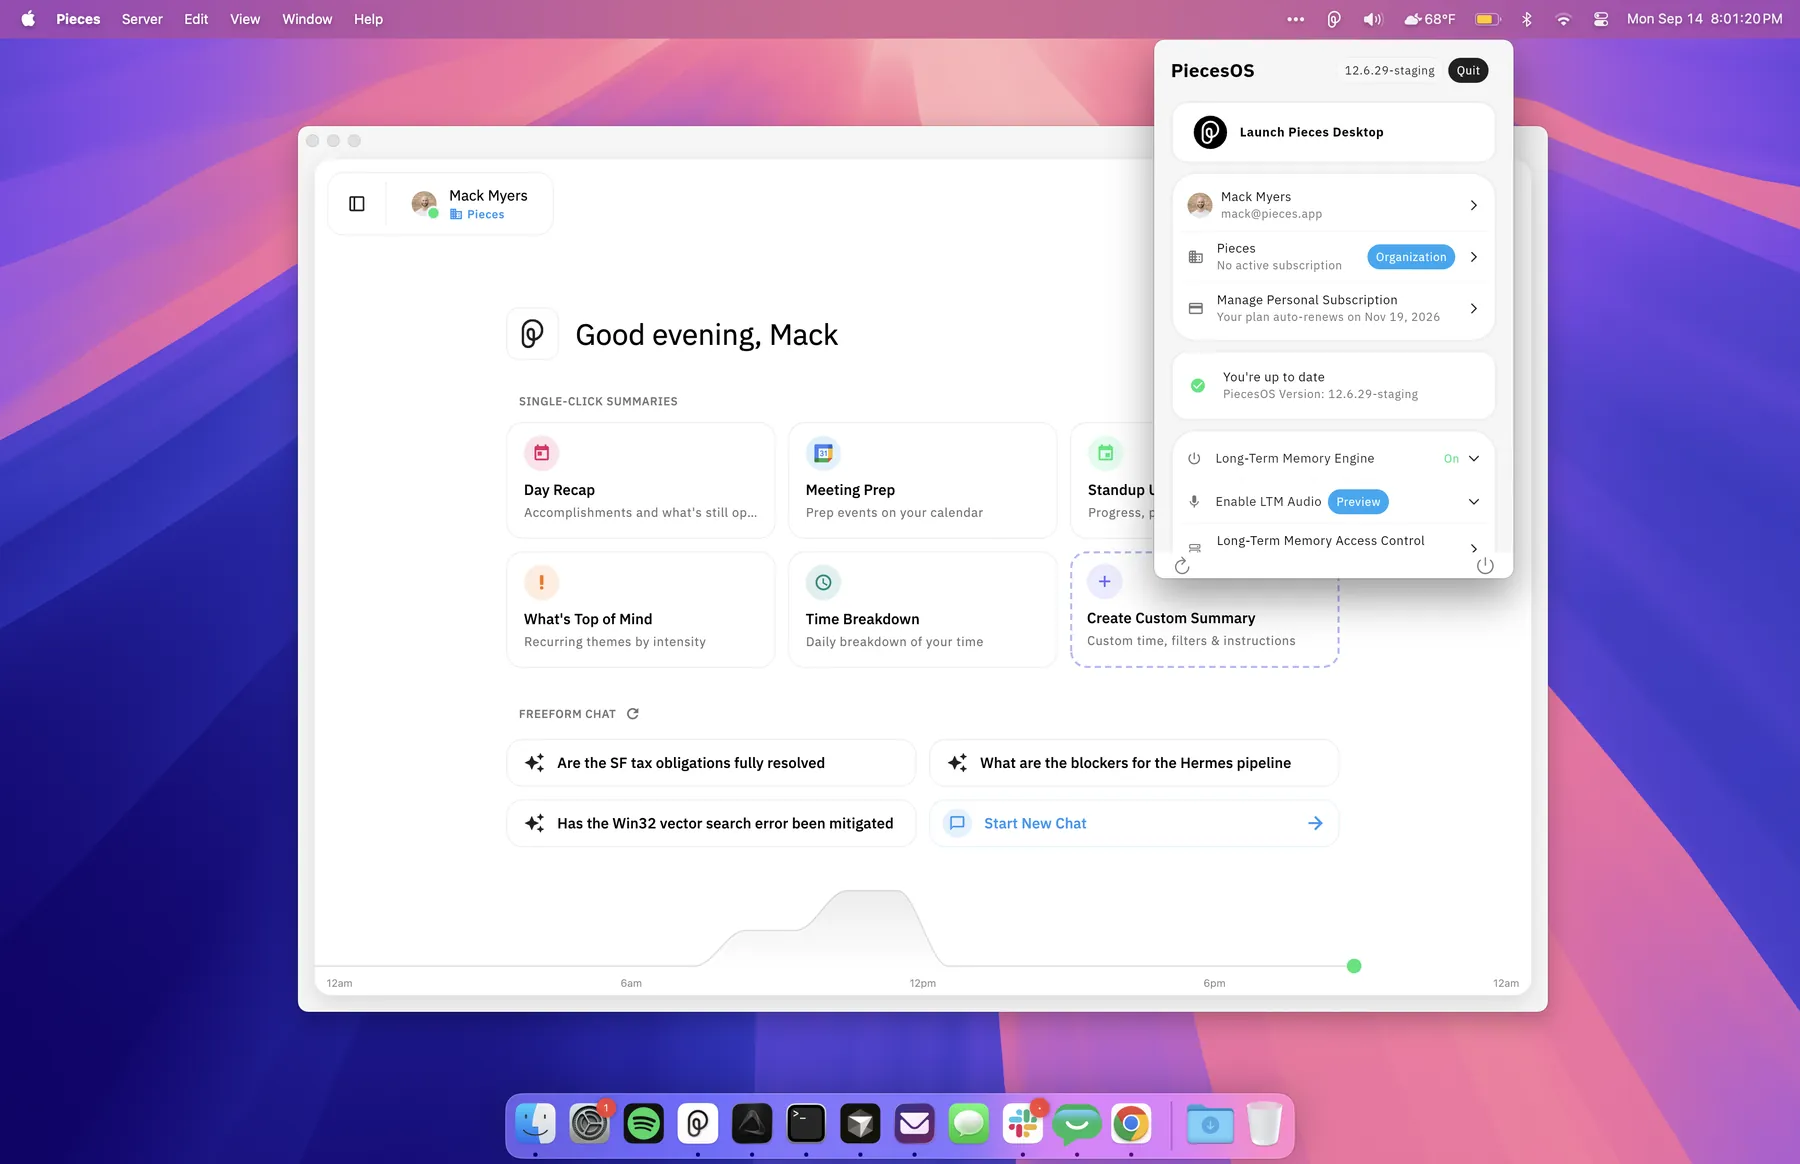1800x1164 pixels.
Task: Click the microphone icon beside Enable LTM Audio
Action: point(1194,502)
